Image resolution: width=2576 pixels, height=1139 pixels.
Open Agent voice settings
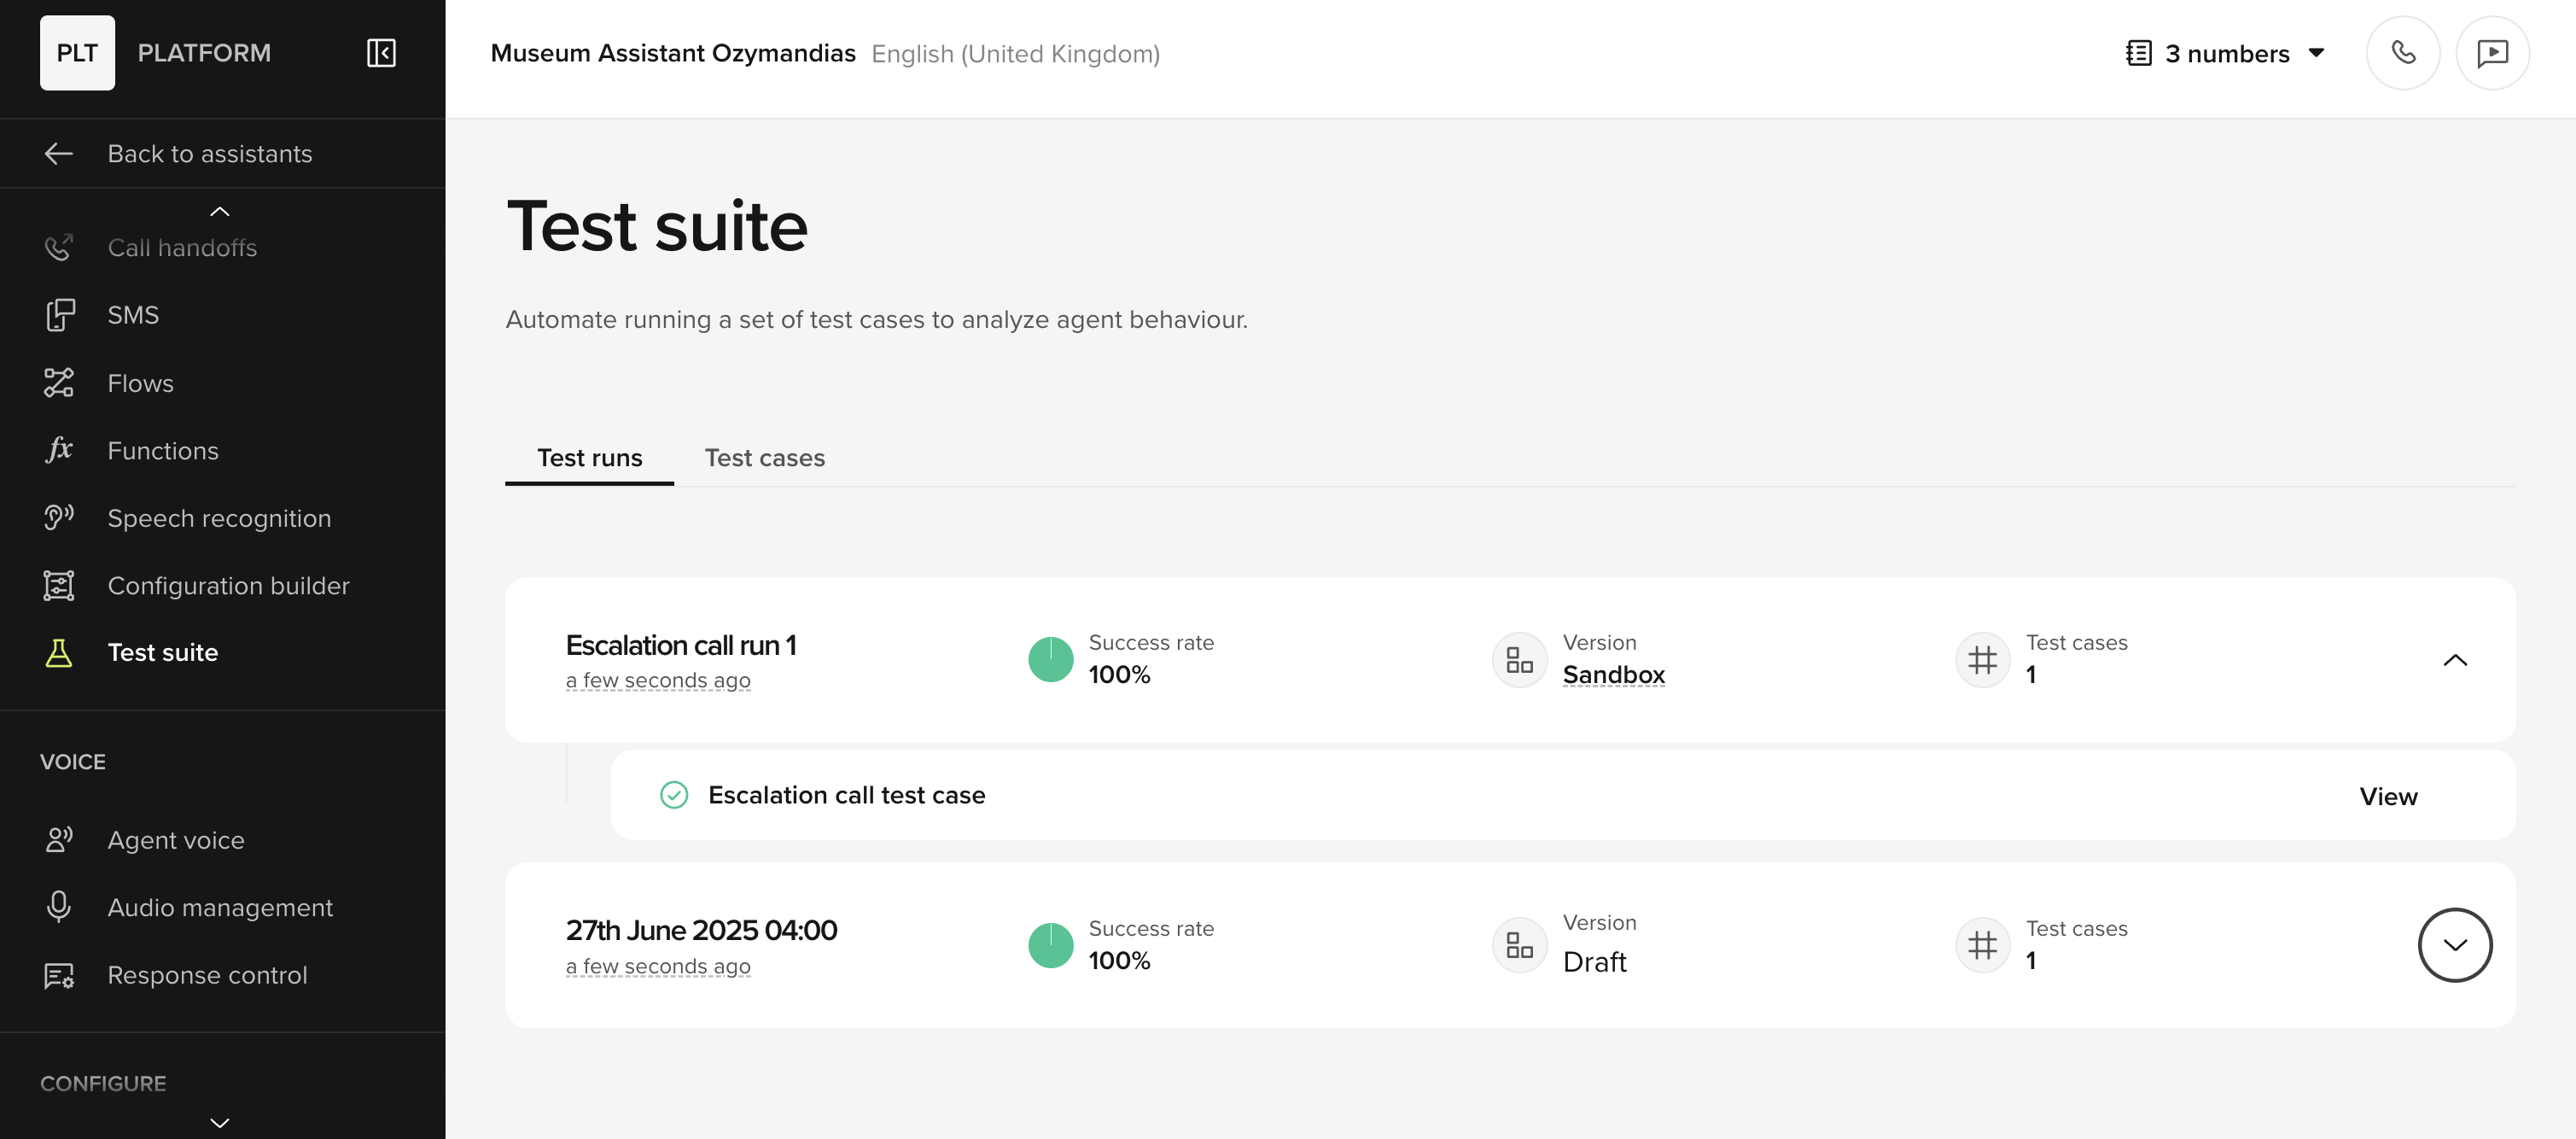tap(175, 840)
